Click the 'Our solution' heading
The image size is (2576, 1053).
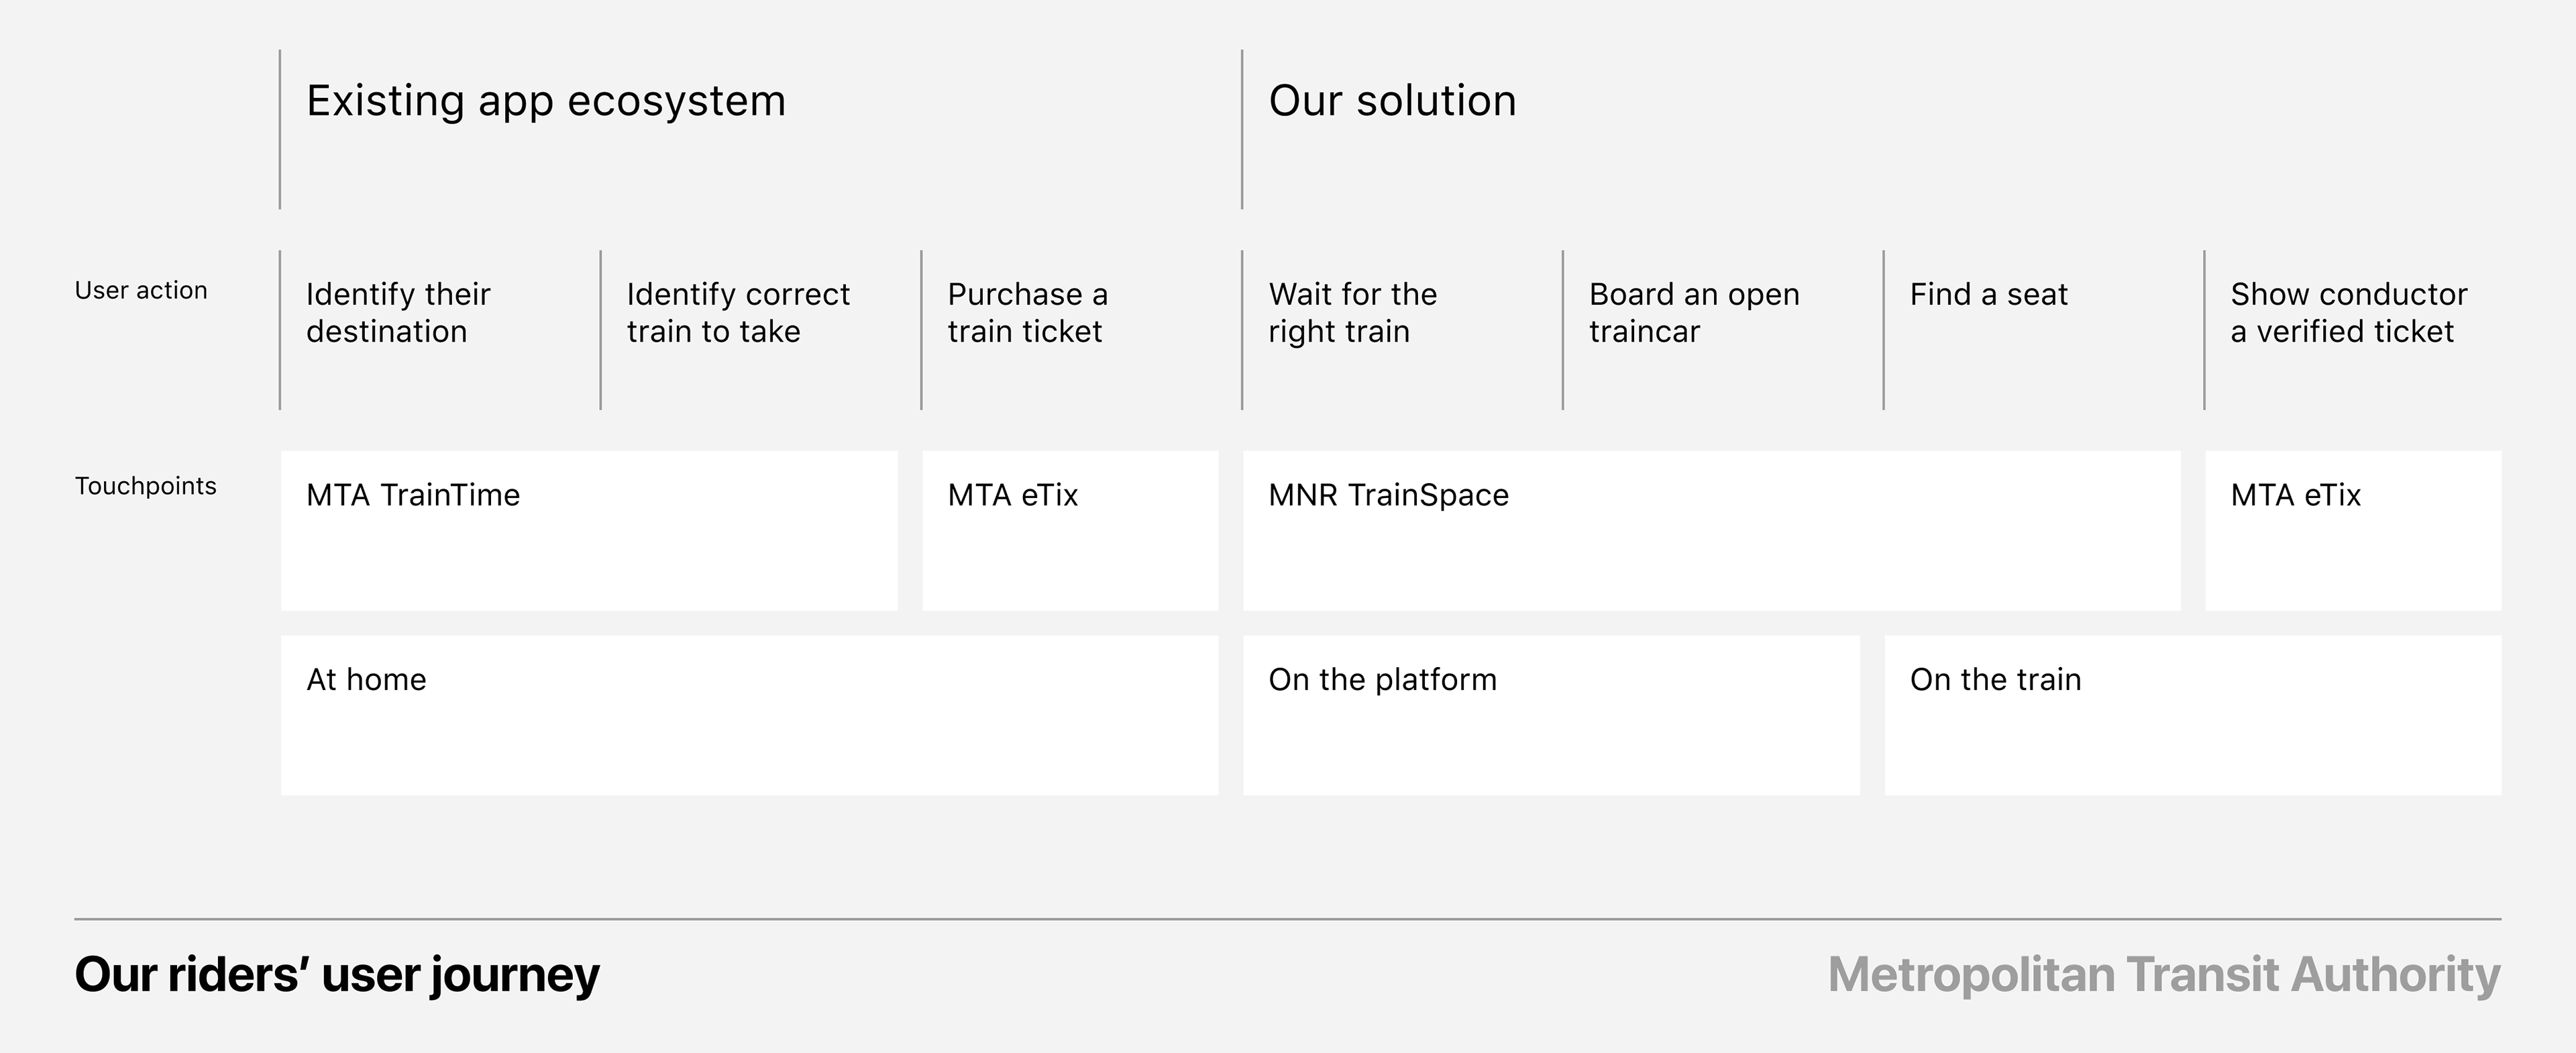[1392, 101]
